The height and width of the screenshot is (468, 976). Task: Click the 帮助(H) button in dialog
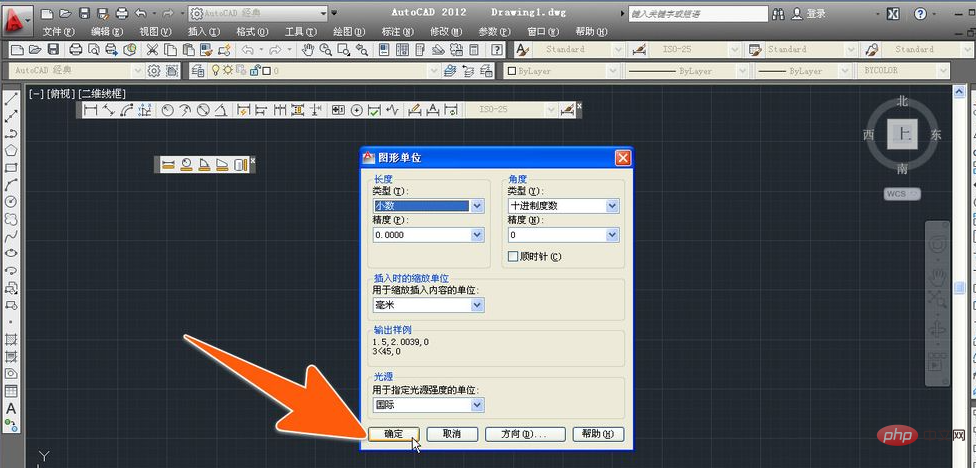click(x=598, y=434)
